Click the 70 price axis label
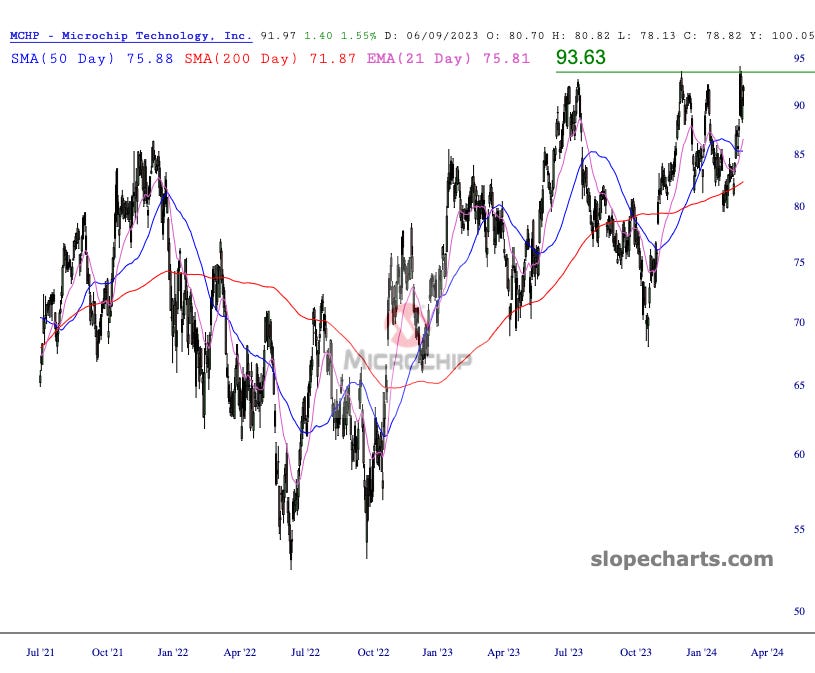Image resolution: width=815 pixels, height=673 pixels. pyautogui.click(x=799, y=322)
